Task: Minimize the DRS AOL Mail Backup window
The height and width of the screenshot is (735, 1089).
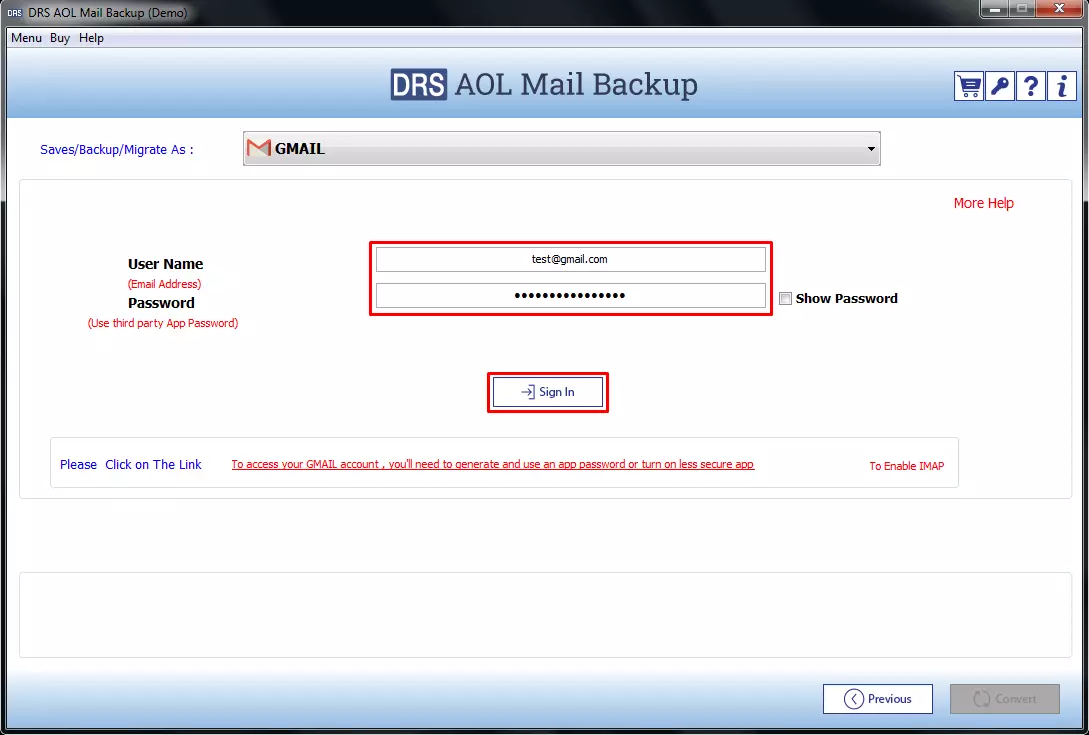Action: tap(995, 9)
